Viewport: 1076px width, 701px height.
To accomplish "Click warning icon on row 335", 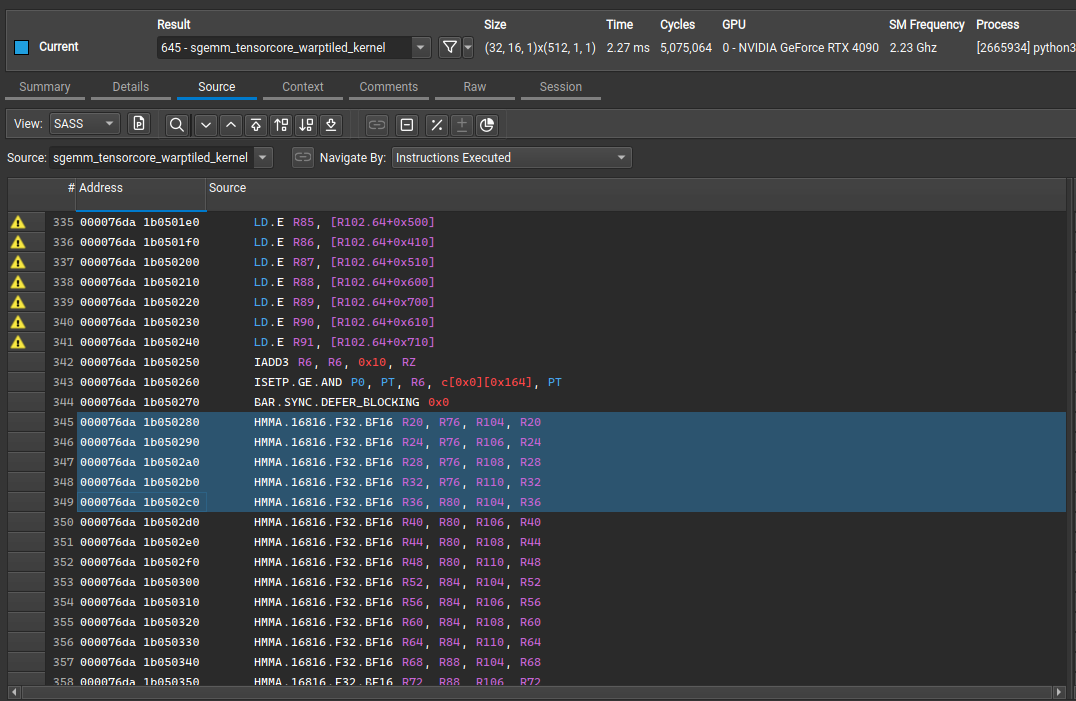I will point(18,222).
